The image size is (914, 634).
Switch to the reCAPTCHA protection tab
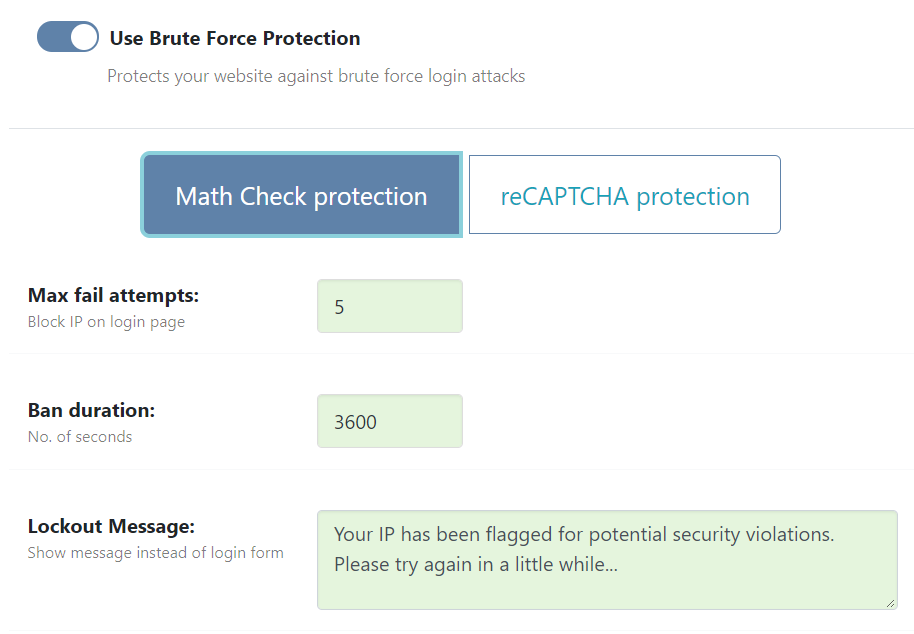pos(624,195)
